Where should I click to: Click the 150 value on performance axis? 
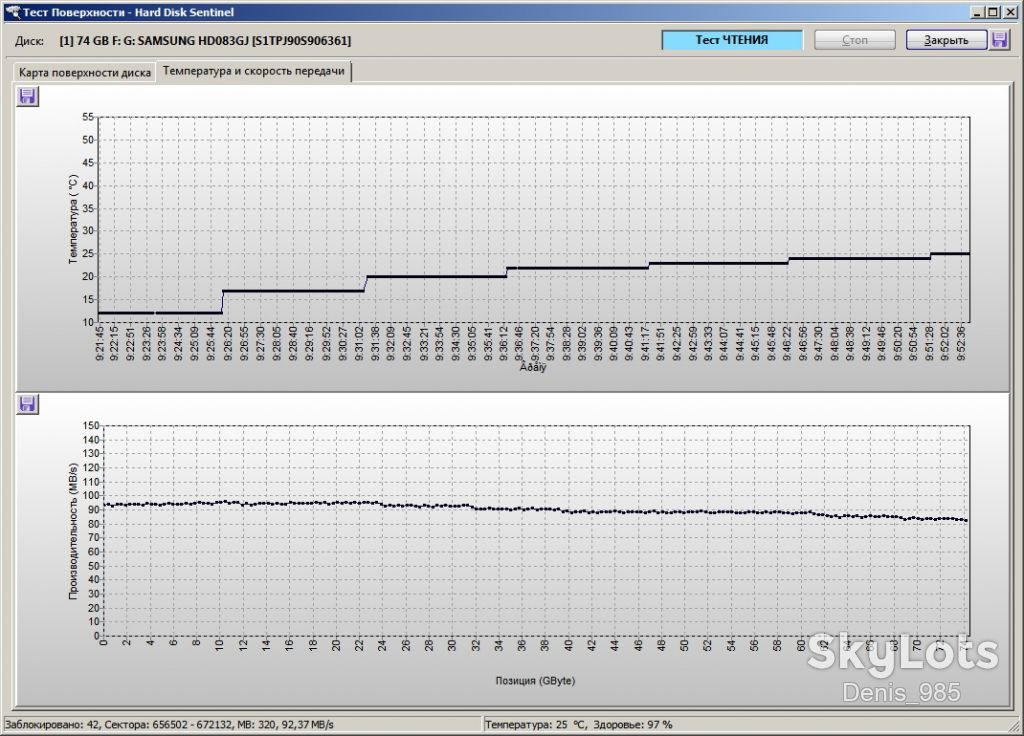91,426
